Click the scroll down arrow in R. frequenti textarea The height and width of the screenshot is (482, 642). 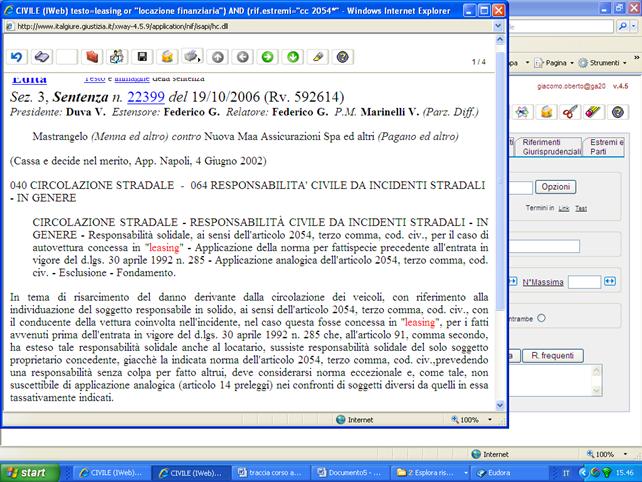point(597,391)
